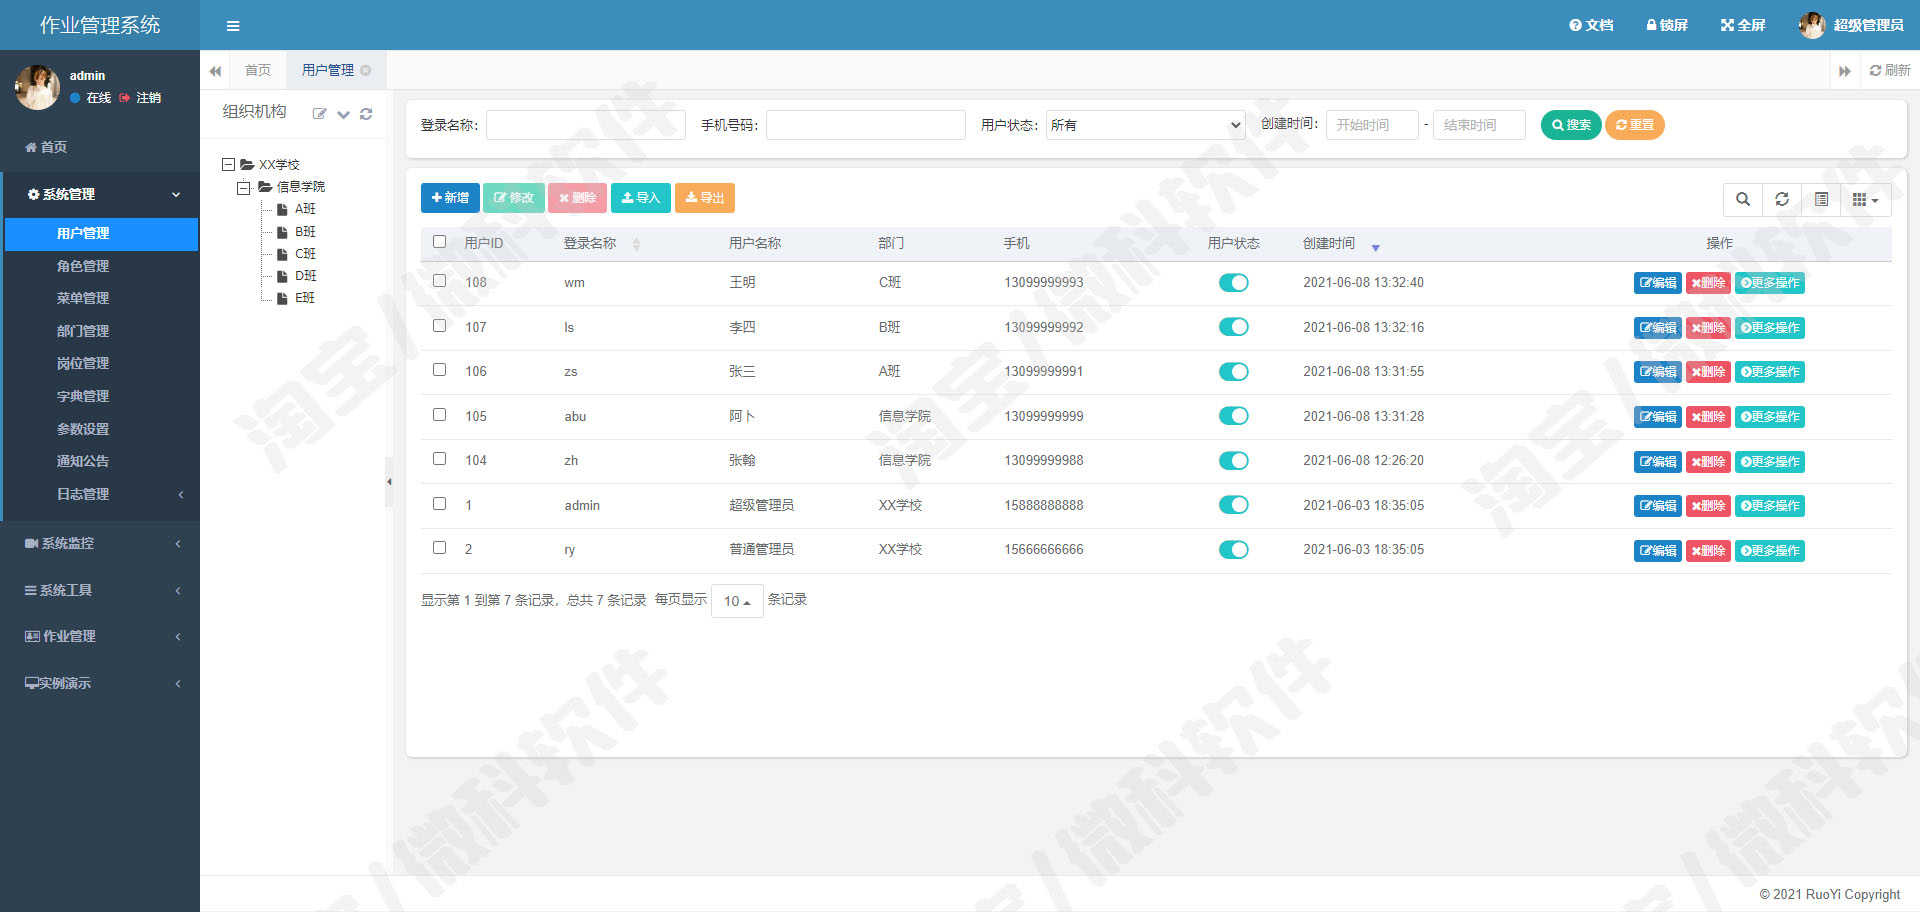Check the row for user 106
The image size is (1920, 912).
(x=439, y=370)
